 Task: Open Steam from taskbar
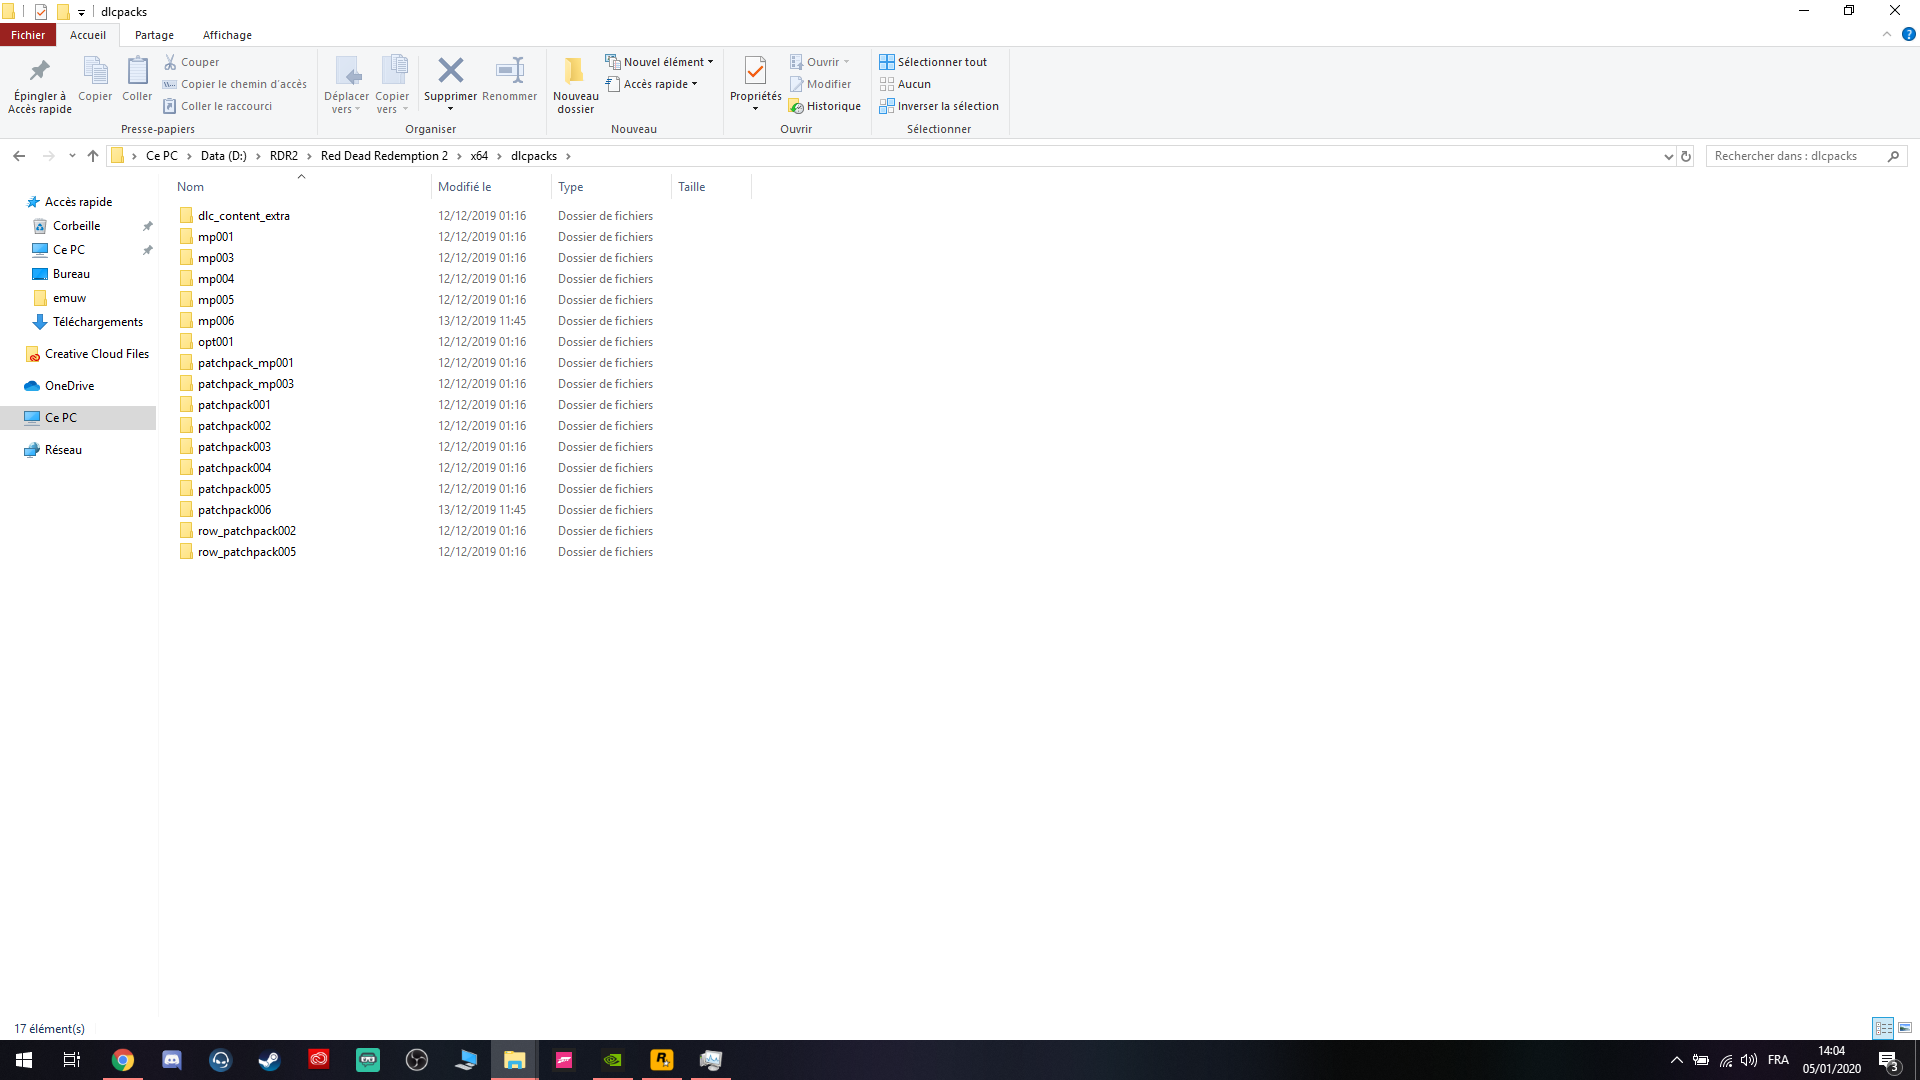tap(269, 1060)
